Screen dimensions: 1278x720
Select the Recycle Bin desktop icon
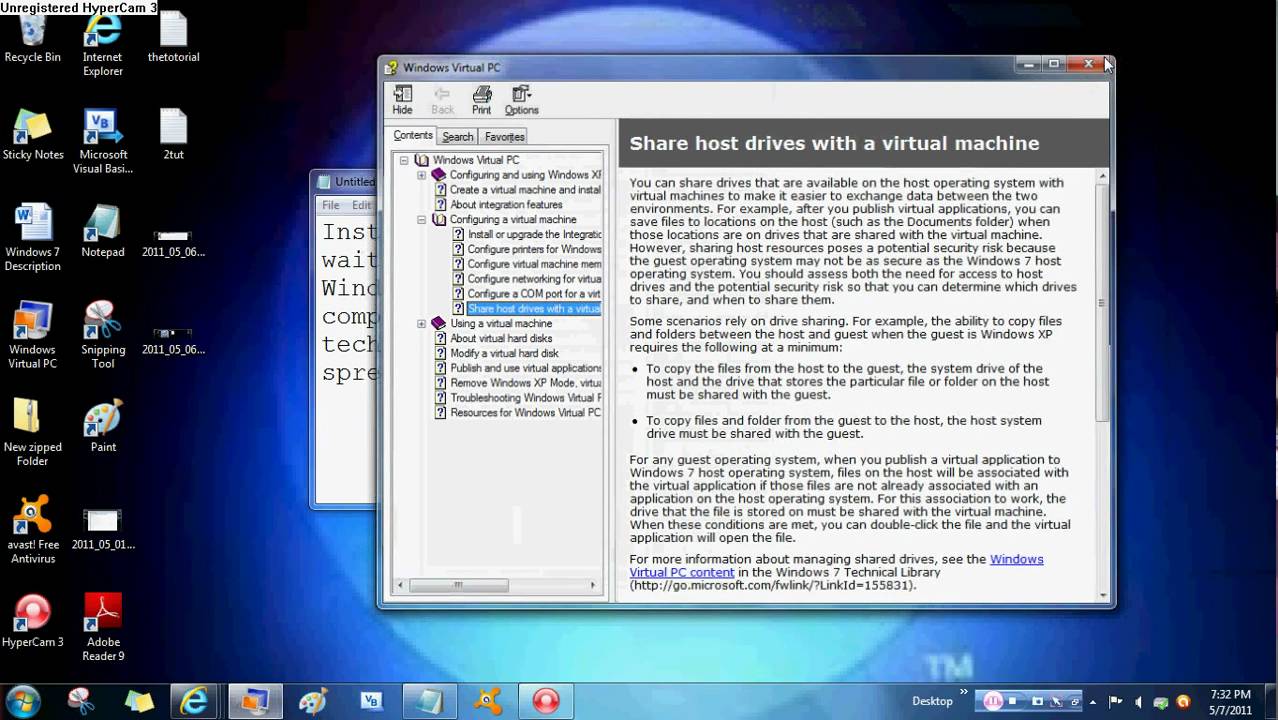32,38
